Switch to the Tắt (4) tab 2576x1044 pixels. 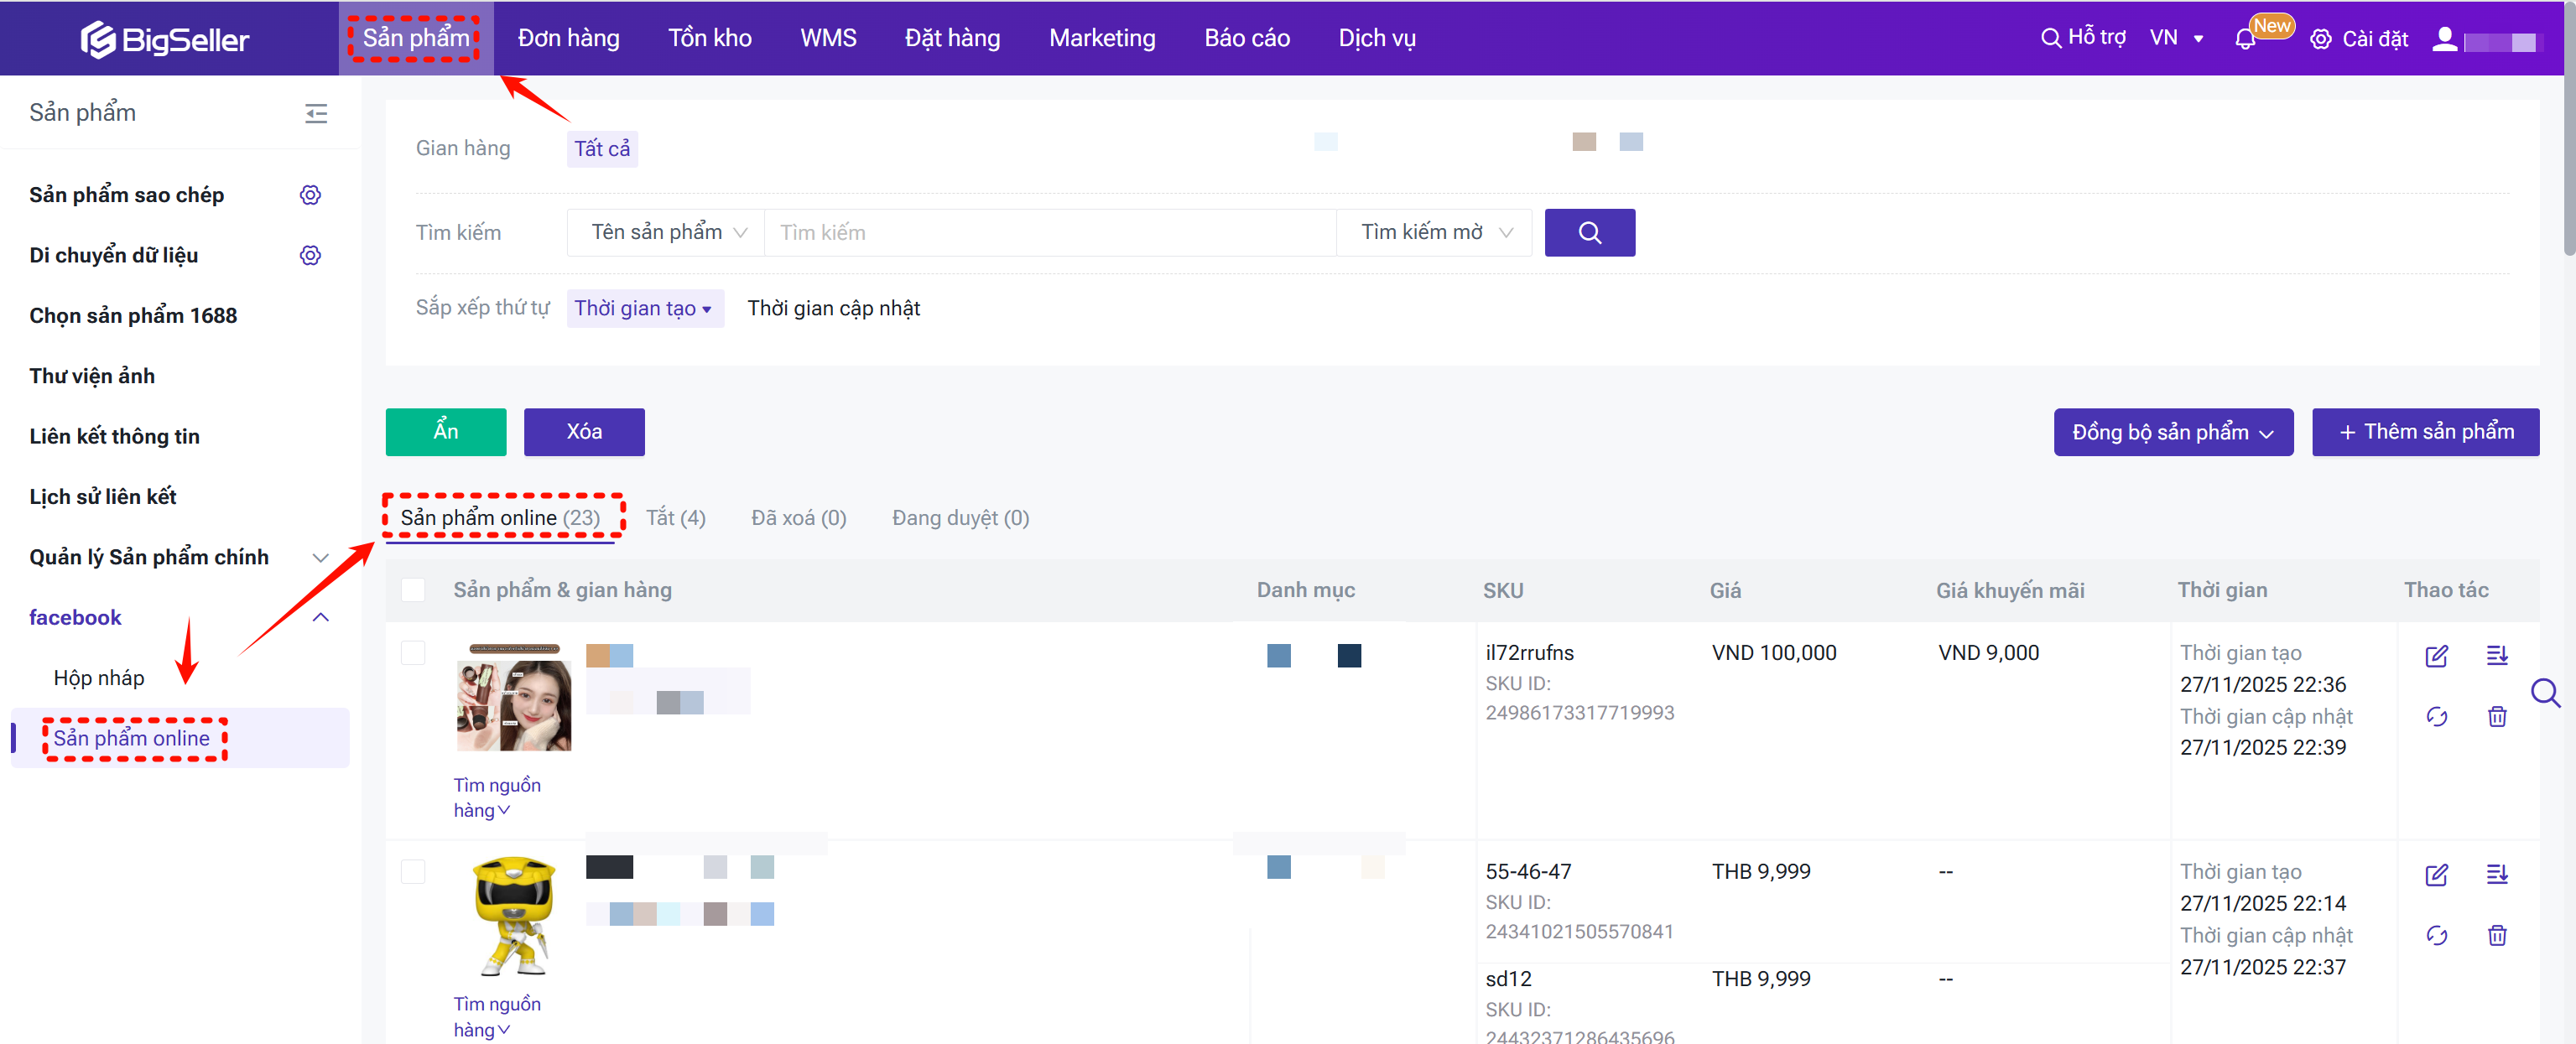pyautogui.click(x=675, y=518)
